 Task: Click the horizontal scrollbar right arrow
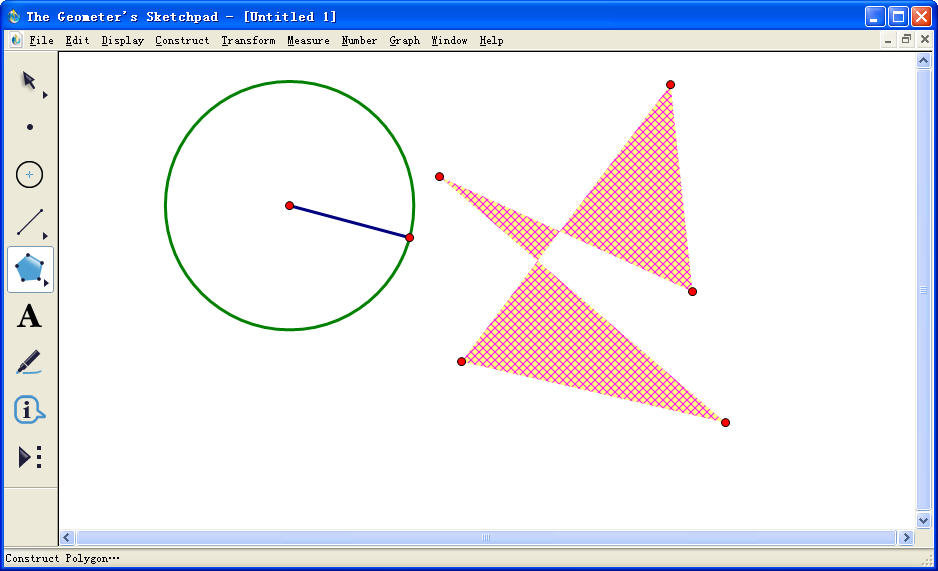[906, 537]
